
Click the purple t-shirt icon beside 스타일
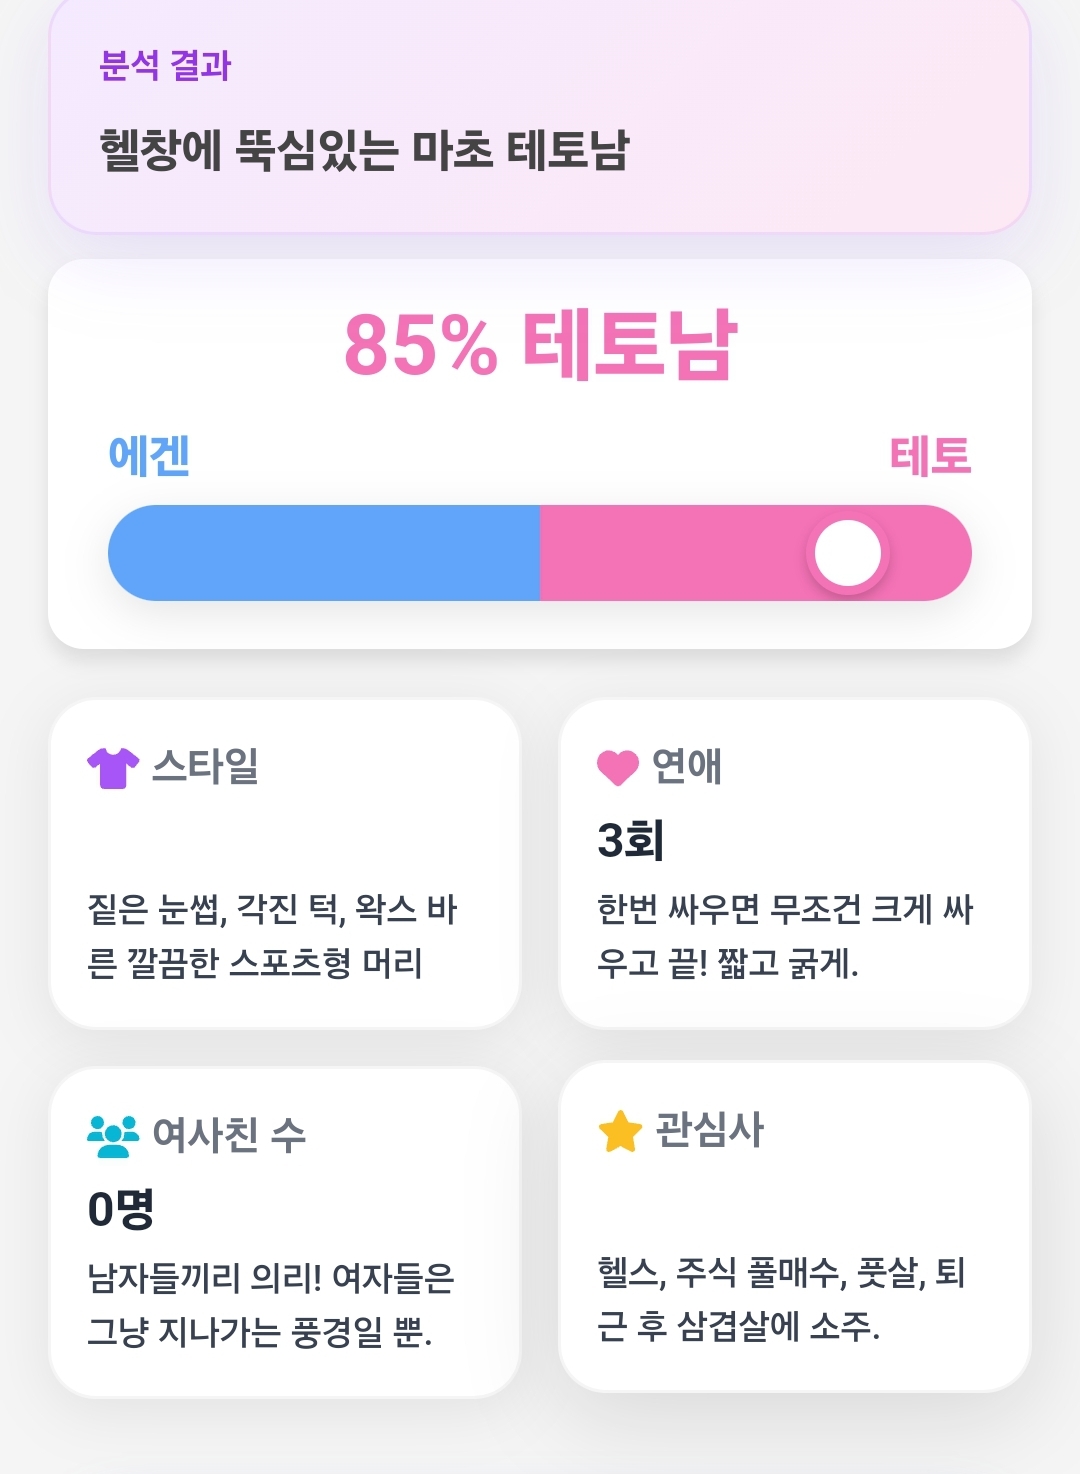point(113,768)
